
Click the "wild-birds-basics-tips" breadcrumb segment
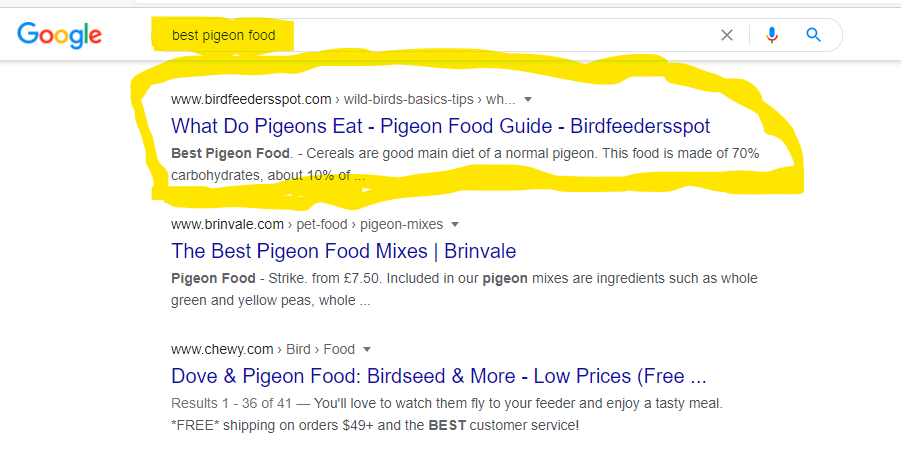[409, 99]
